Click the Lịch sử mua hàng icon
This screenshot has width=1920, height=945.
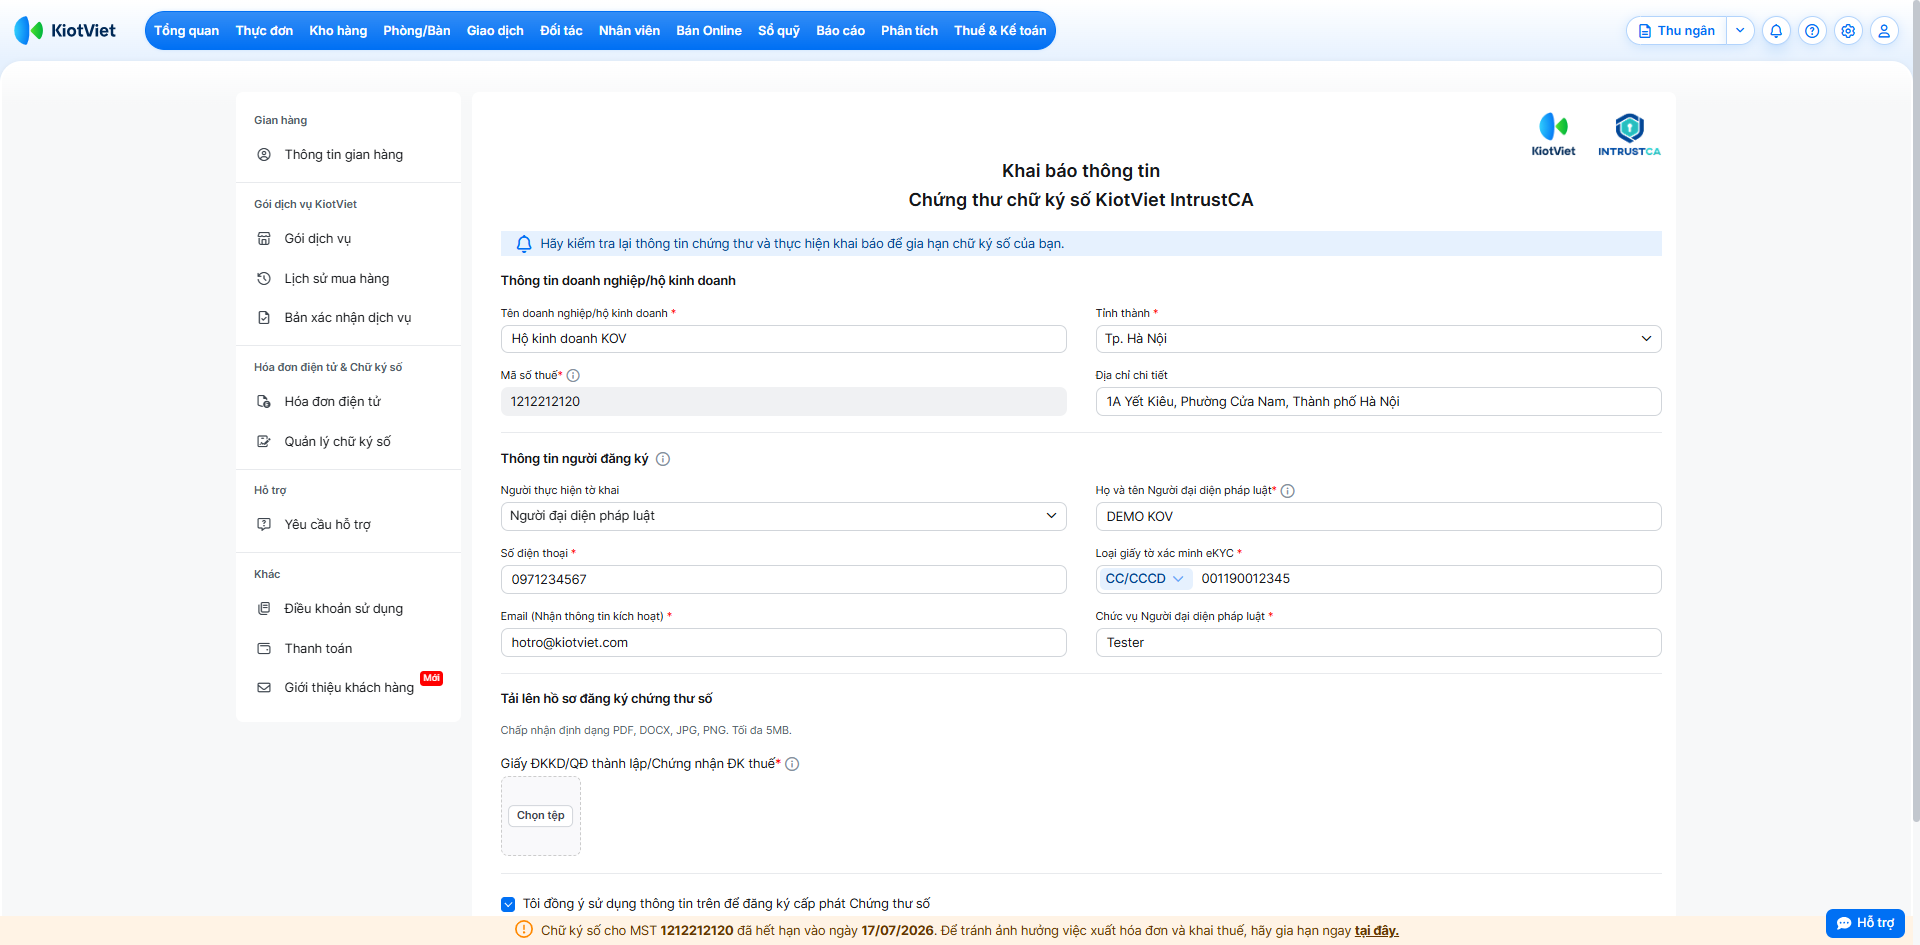click(264, 279)
